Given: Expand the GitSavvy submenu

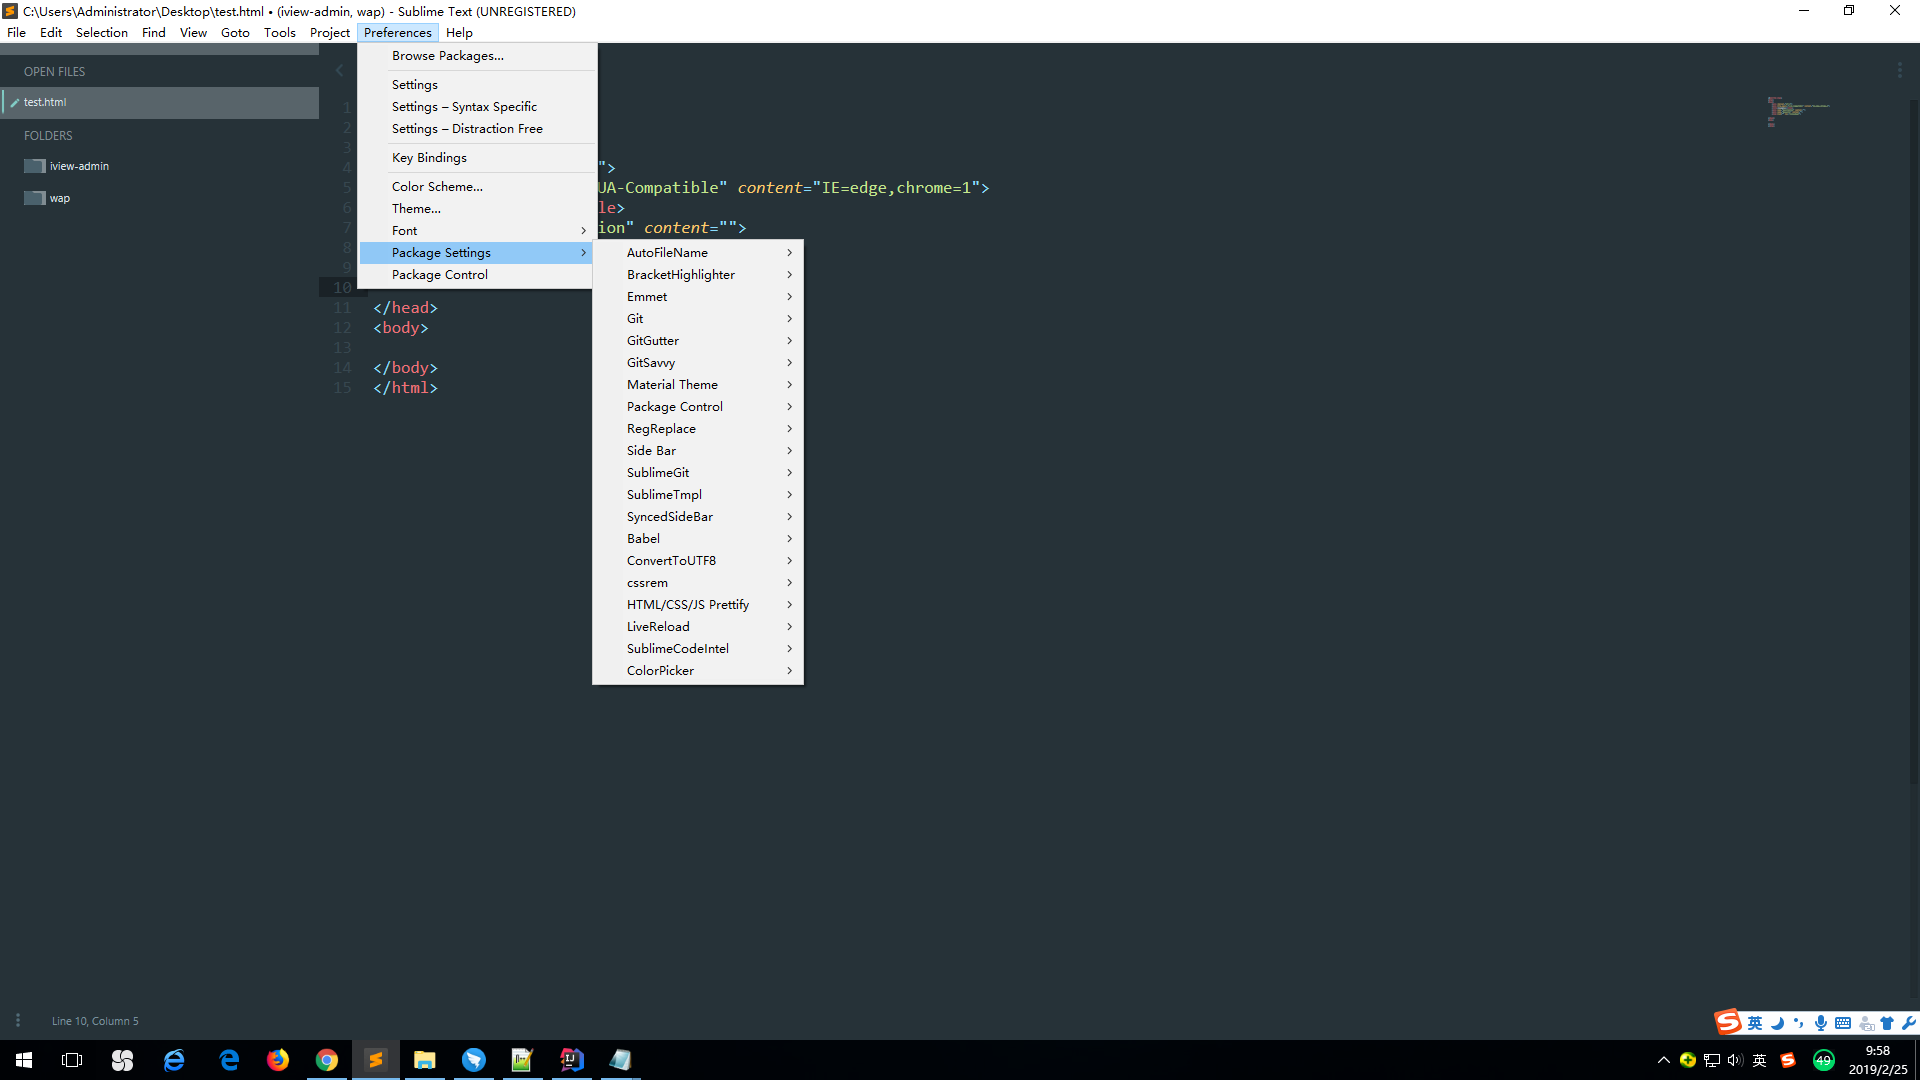Looking at the screenshot, I should (x=698, y=363).
